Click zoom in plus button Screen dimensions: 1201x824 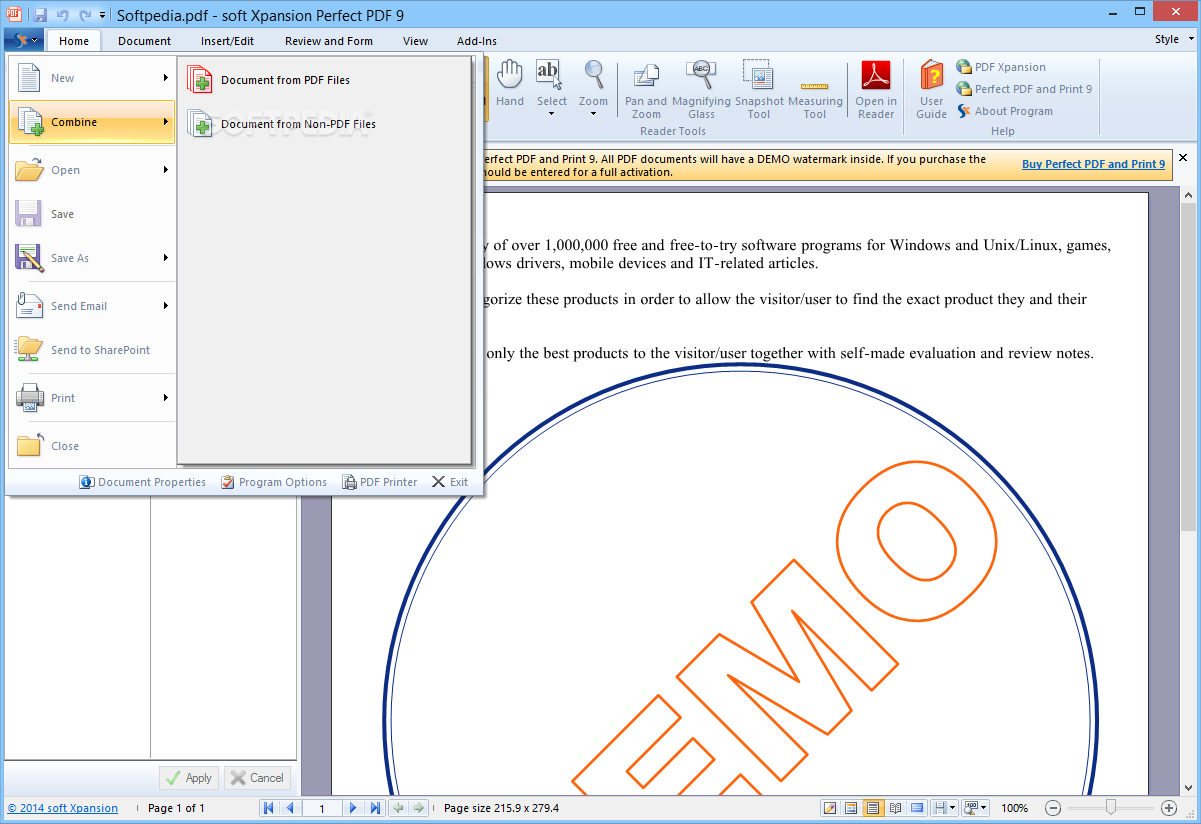[x=1169, y=808]
